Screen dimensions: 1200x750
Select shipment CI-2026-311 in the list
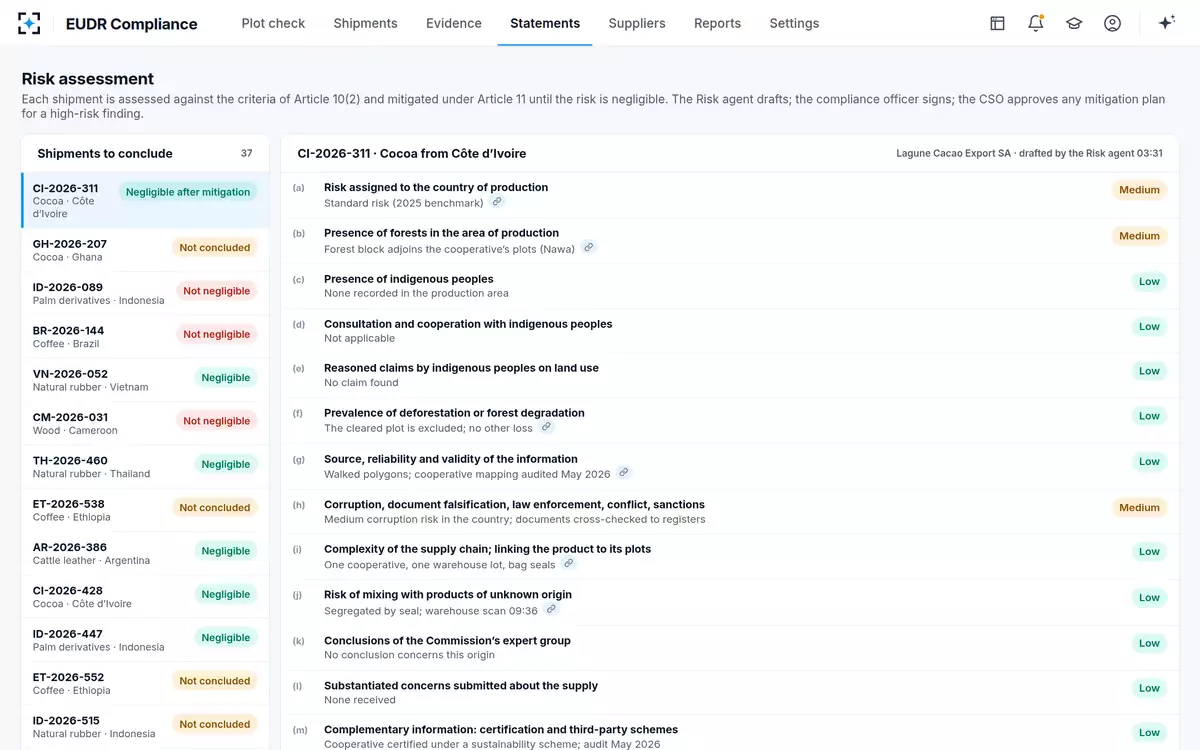click(x=146, y=200)
